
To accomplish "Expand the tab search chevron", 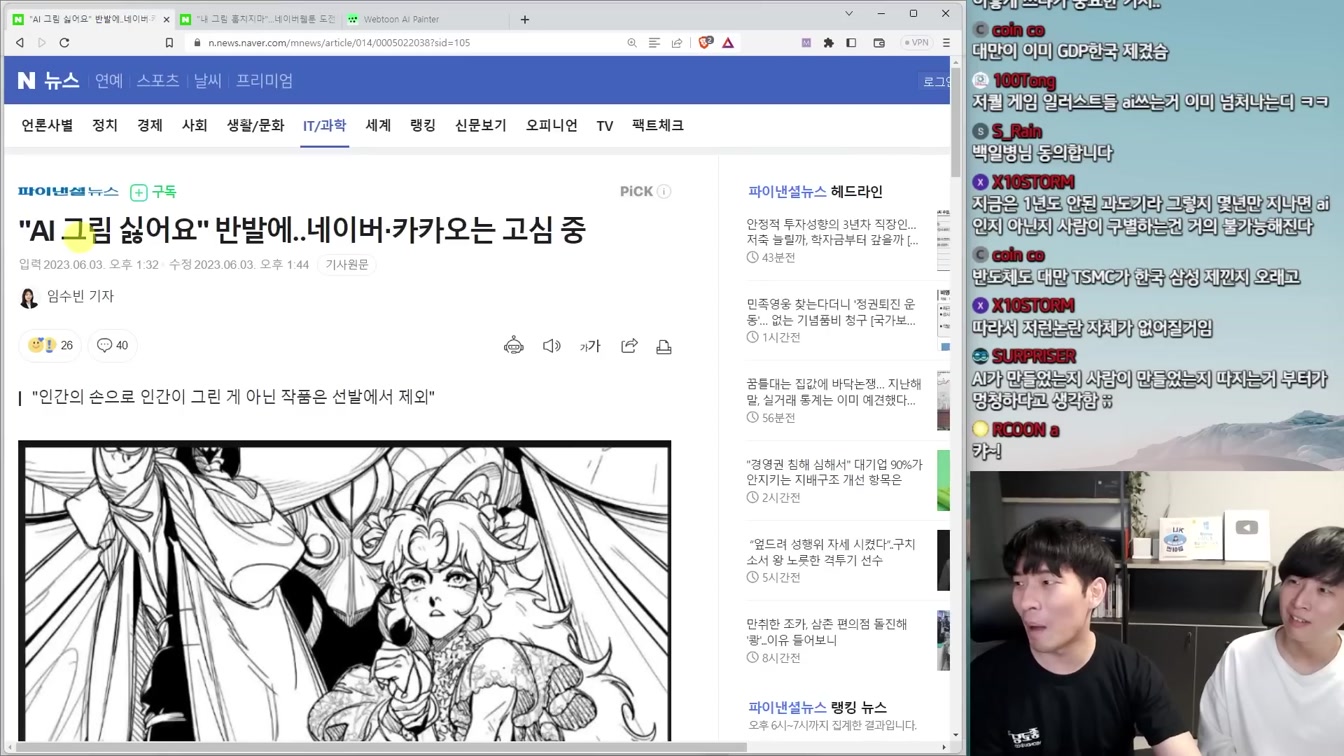I will 849,14.
